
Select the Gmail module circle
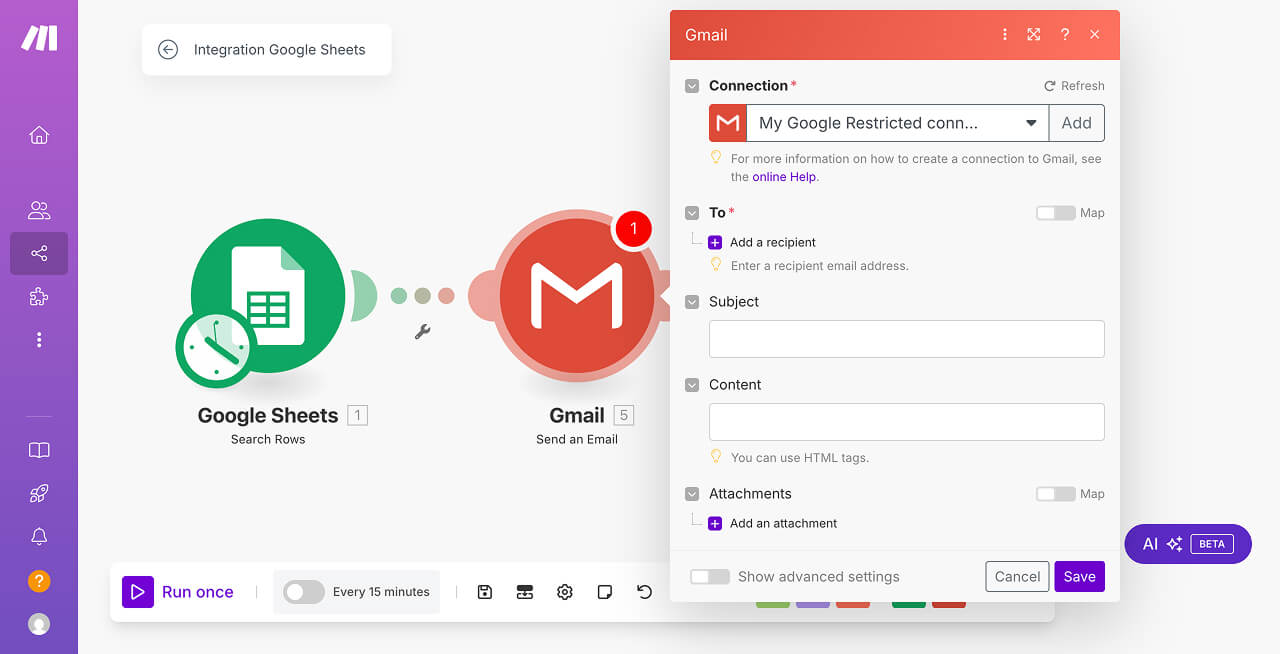tap(577, 295)
